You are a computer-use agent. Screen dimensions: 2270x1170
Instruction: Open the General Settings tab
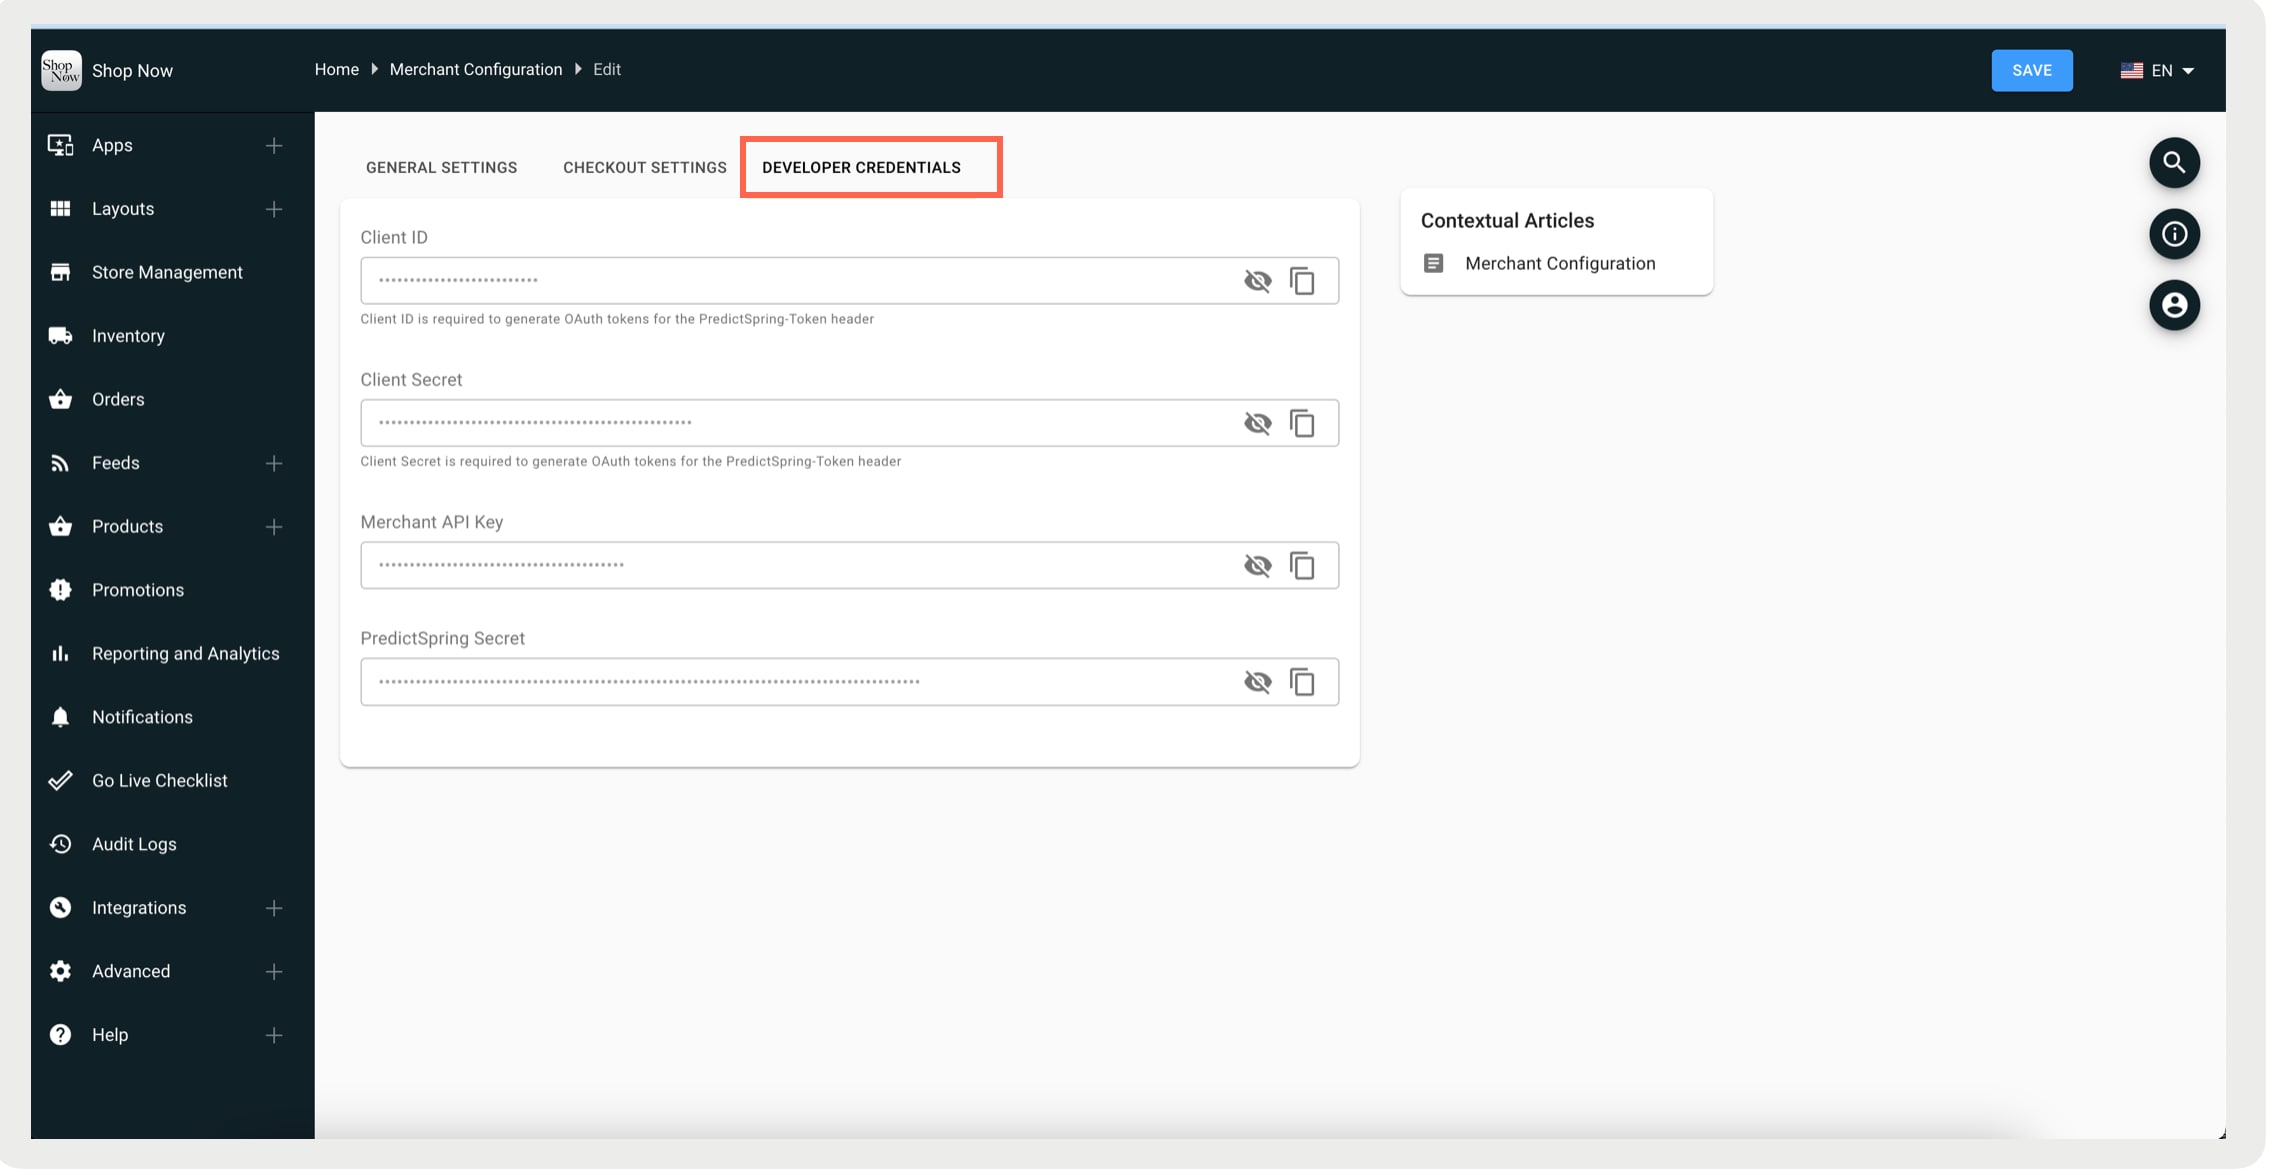441,167
